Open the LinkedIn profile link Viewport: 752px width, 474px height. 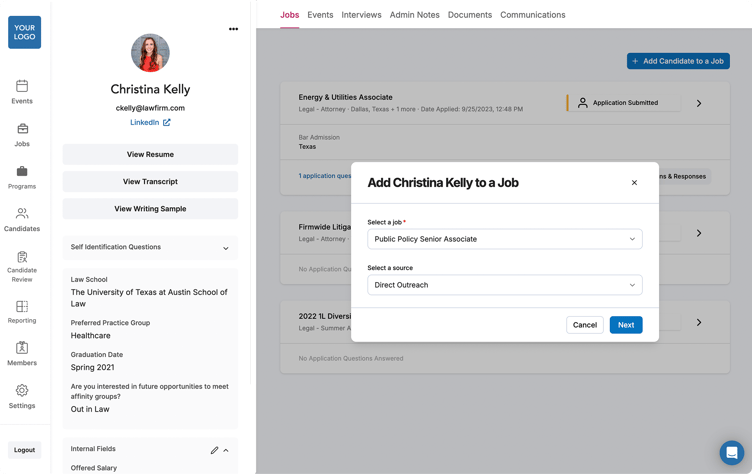(144, 122)
